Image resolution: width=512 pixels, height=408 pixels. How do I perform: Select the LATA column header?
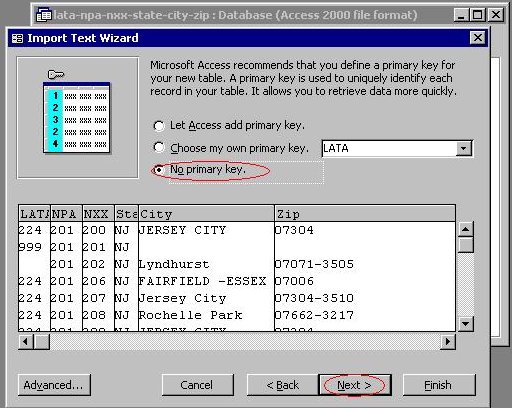[x=34, y=214]
